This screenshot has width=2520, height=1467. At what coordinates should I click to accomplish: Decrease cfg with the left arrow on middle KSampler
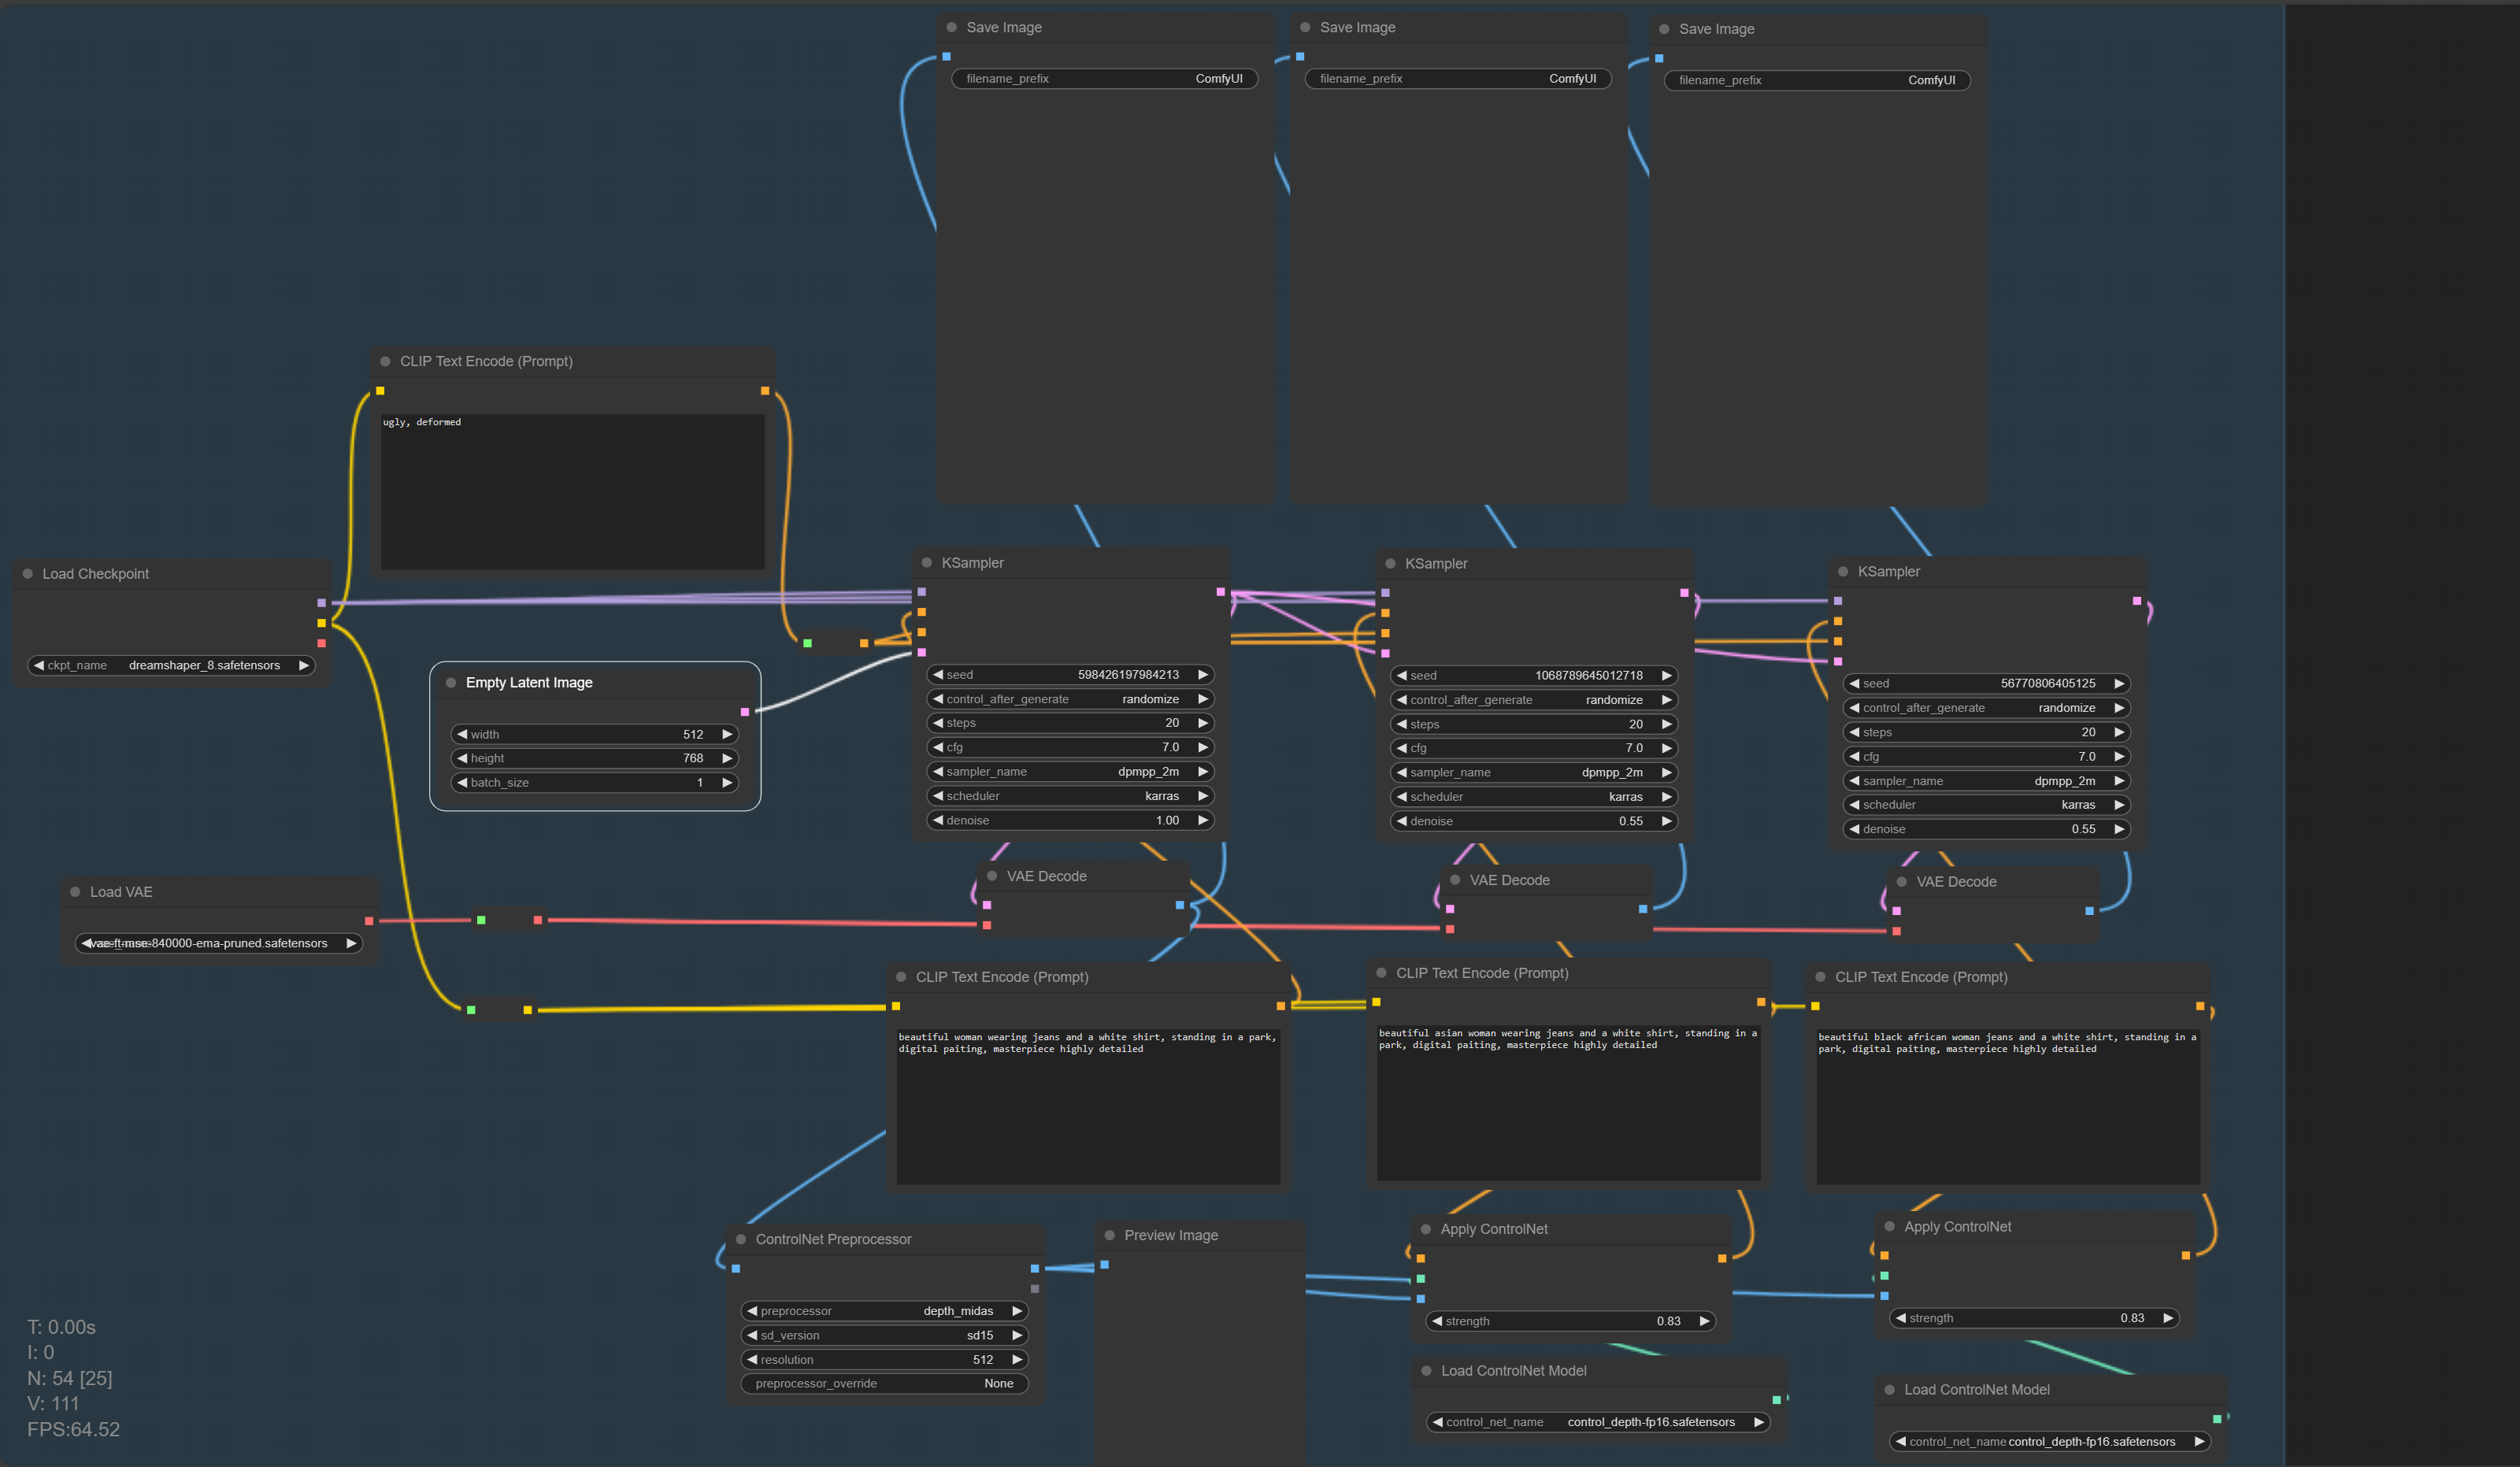pyautogui.click(x=1402, y=747)
